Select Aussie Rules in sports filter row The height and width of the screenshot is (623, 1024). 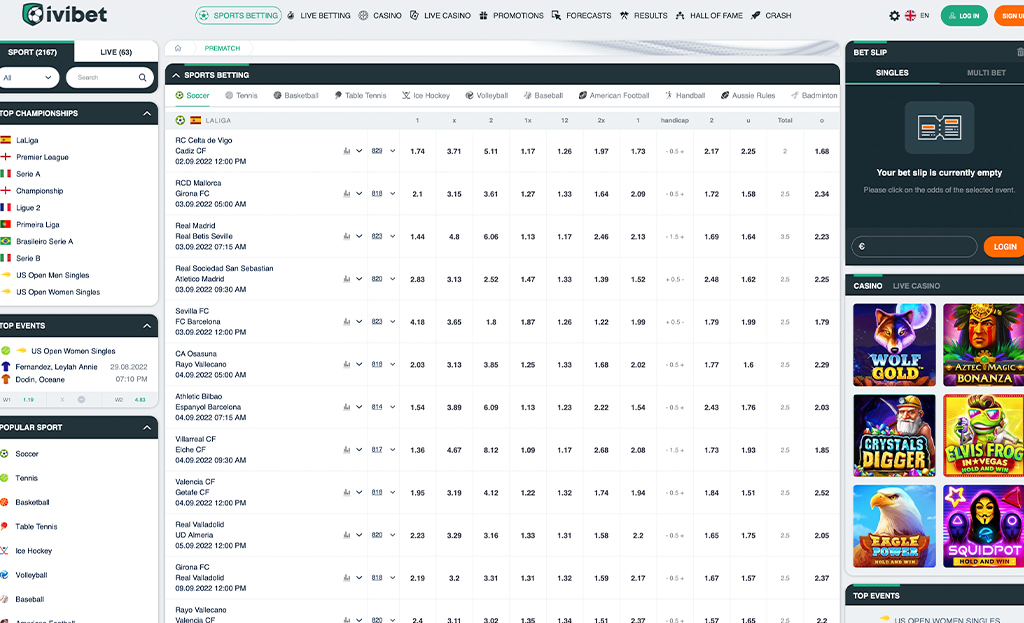(x=748, y=95)
